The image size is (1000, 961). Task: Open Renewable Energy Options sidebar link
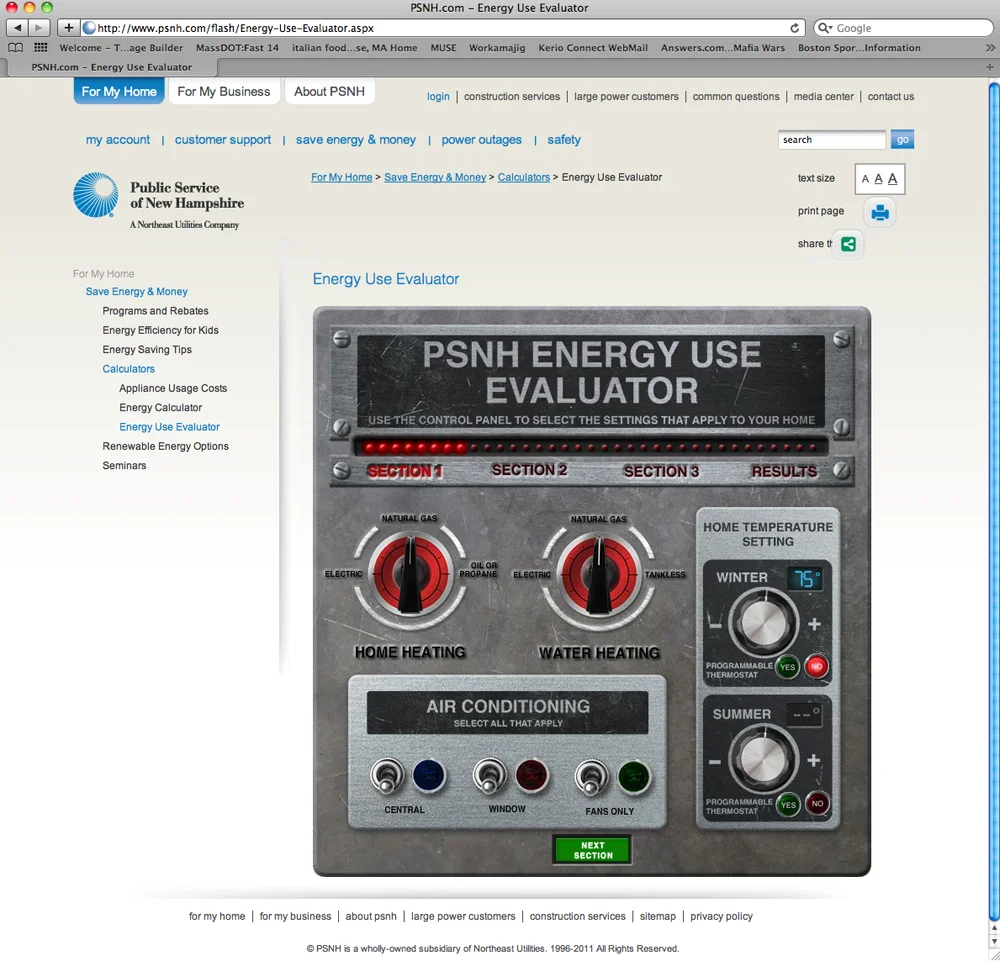point(165,446)
